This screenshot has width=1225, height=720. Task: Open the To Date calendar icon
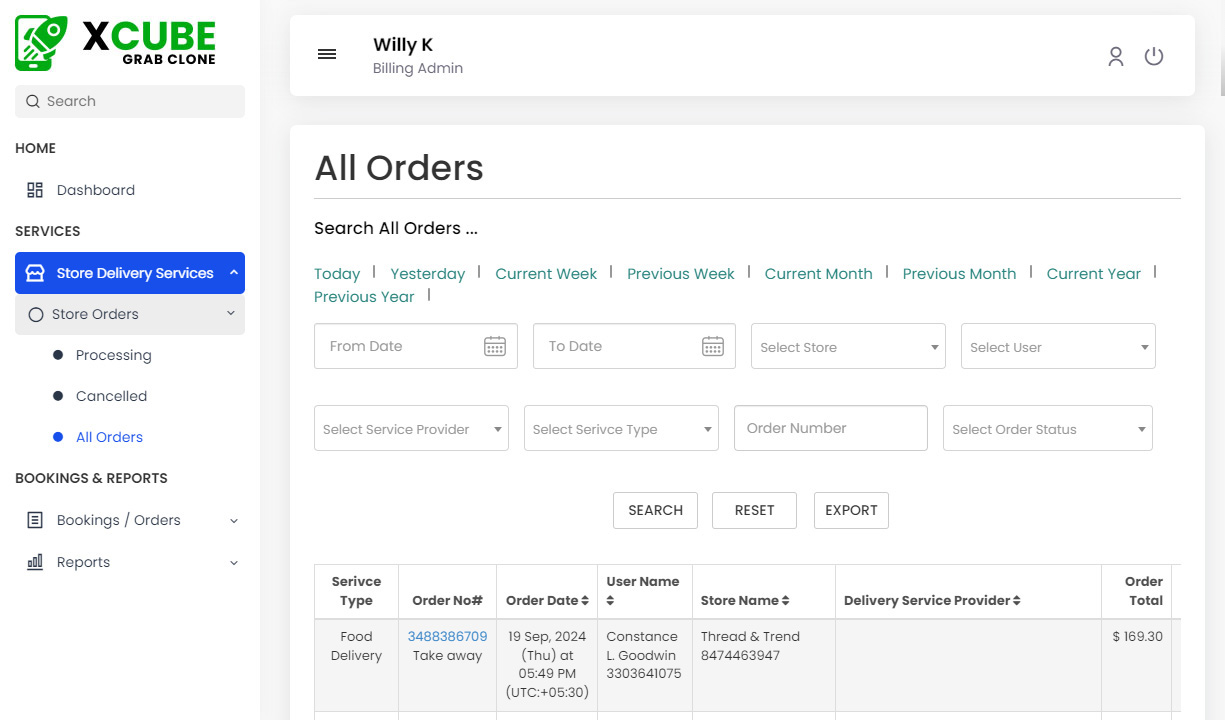712,347
